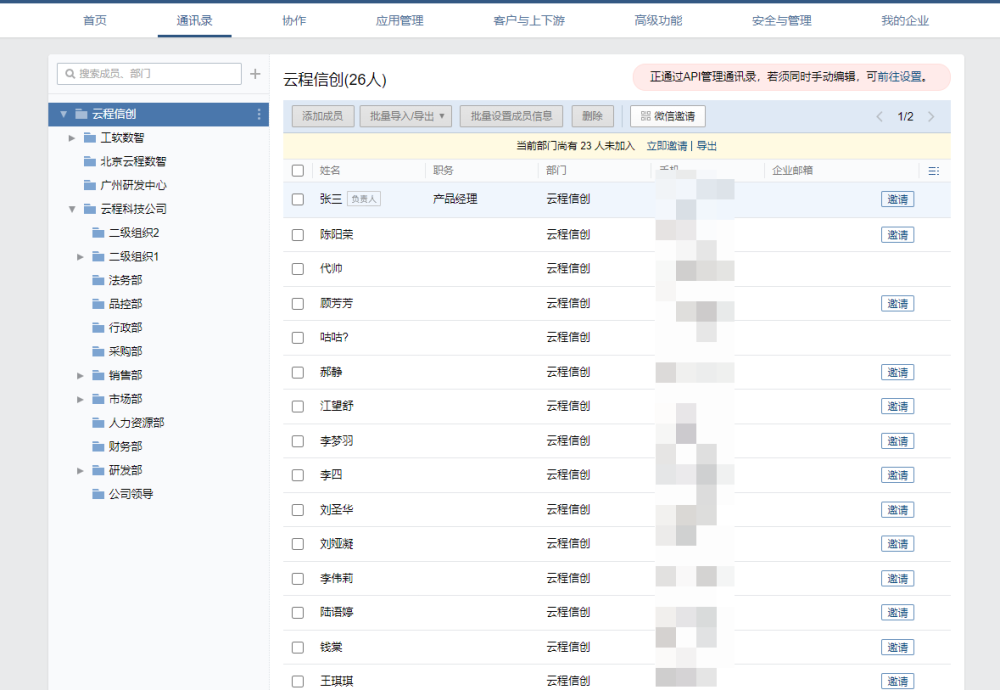Click the 工软数智 folder icon

click(x=90, y=138)
